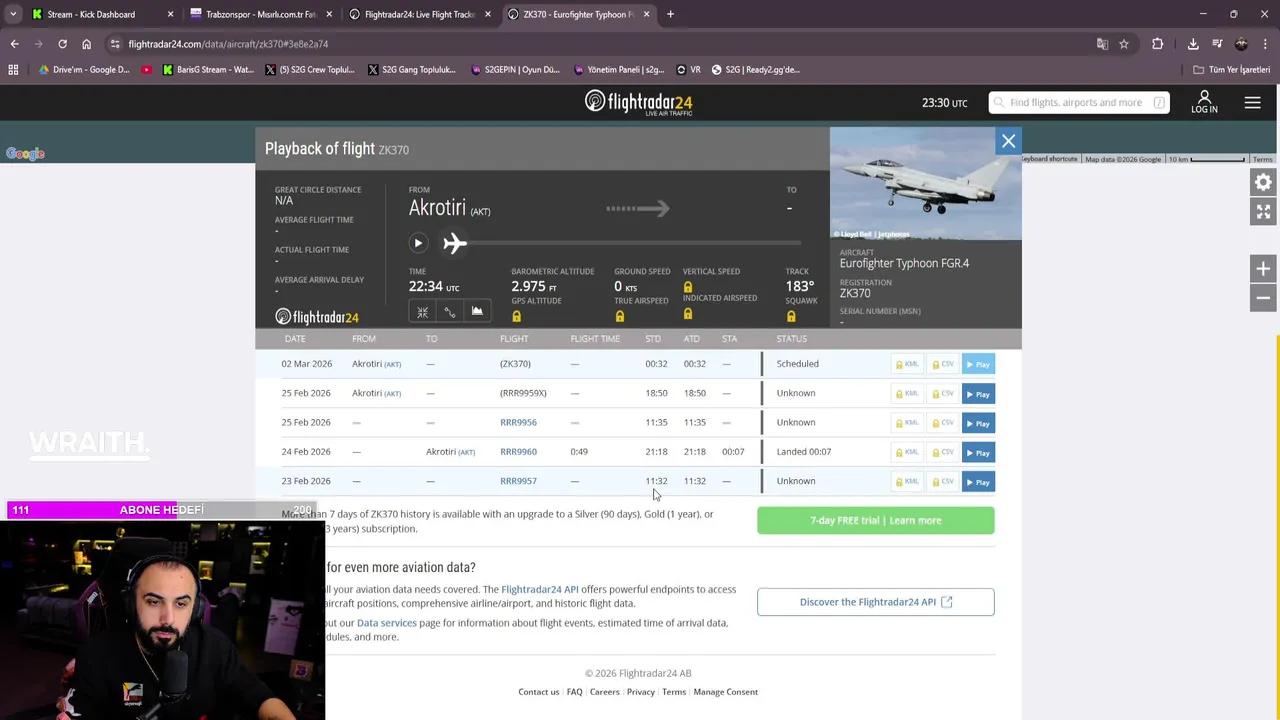The height and width of the screenshot is (720, 1280).
Task: Open the RRR9960 flight link
Action: click(518, 451)
